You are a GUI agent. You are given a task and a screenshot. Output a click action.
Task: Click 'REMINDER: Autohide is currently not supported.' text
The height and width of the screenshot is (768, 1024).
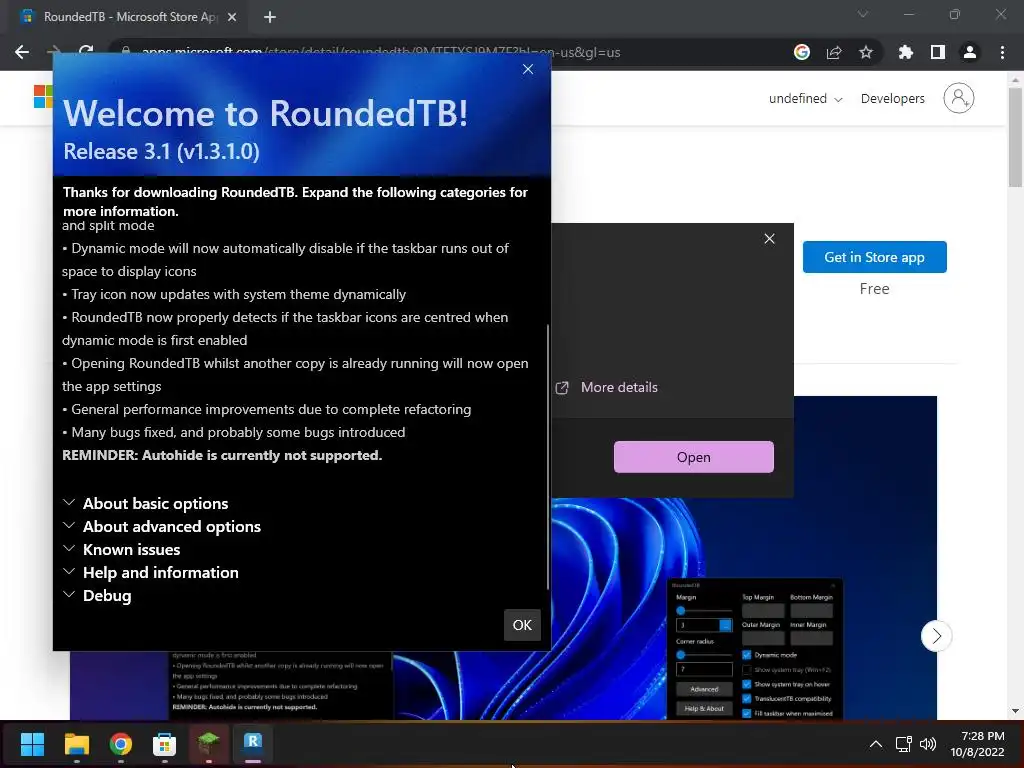pos(222,455)
